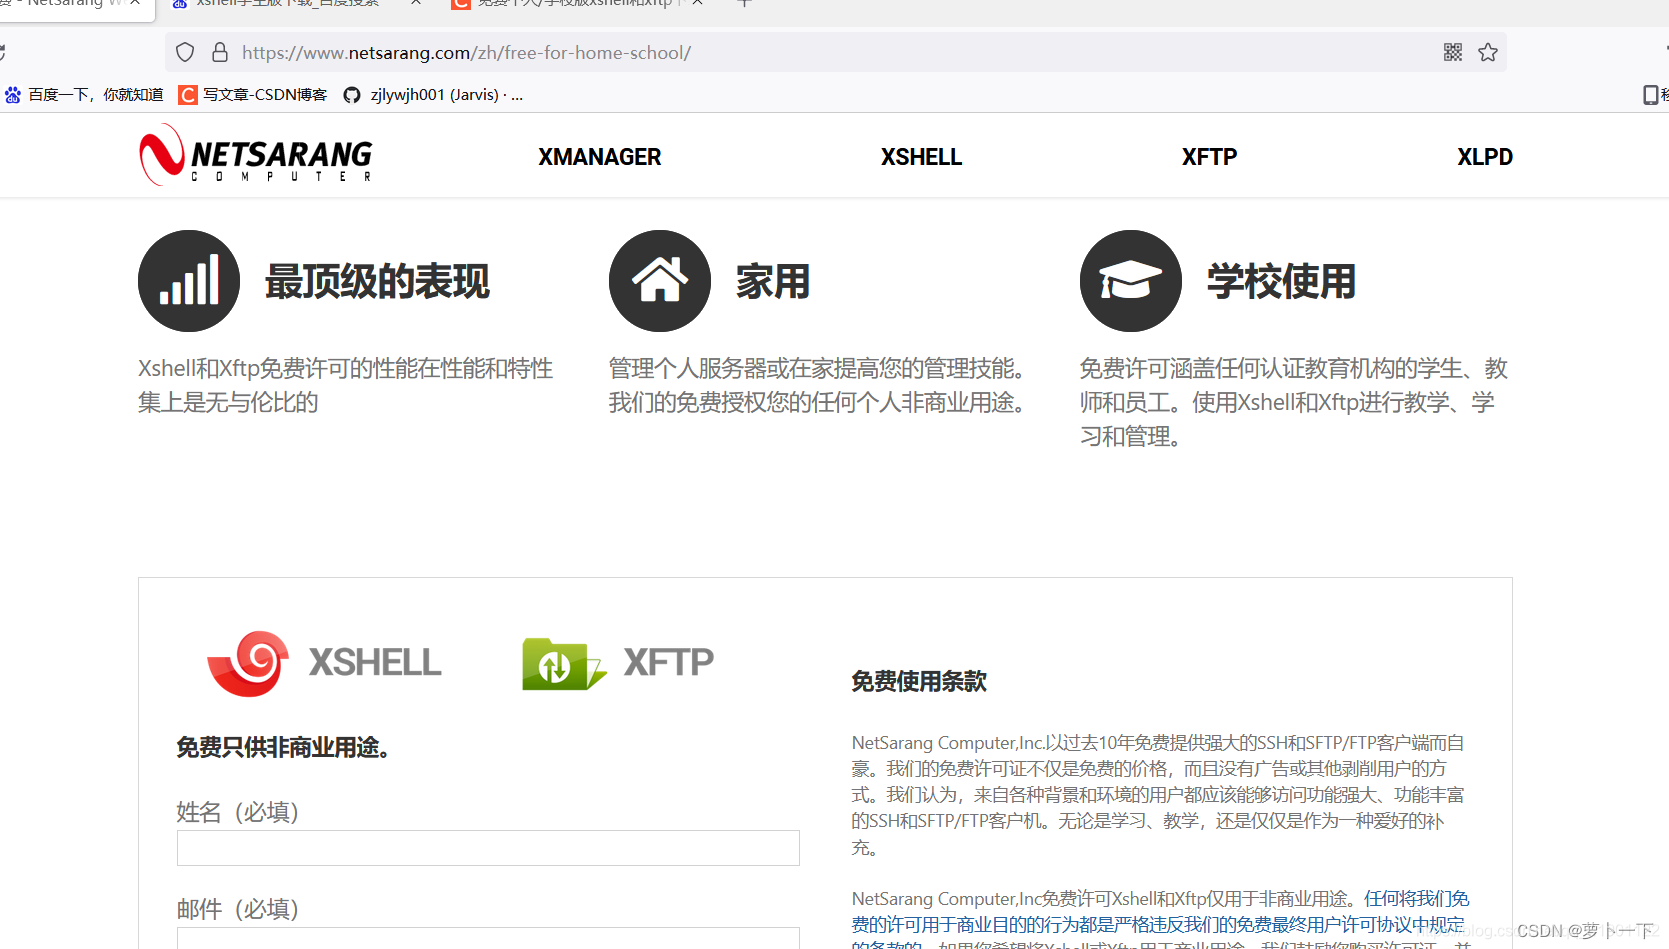The height and width of the screenshot is (949, 1669).
Task: Open the zjlywjh001 (Jarvis) GitHub bookmark
Action: pyautogui.click(x=433, y=95)
